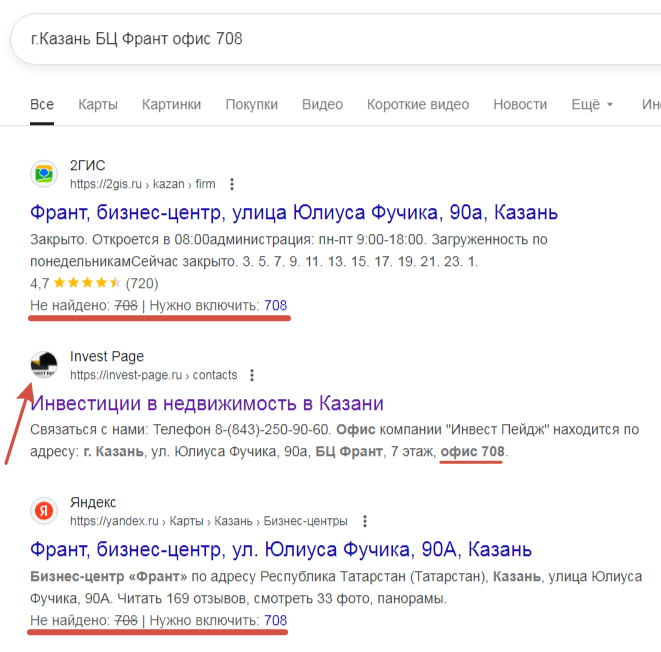Open the Yandex Франт бизнес-центр title link
This screenshot has width=661, height=652.
click(281, 550)
